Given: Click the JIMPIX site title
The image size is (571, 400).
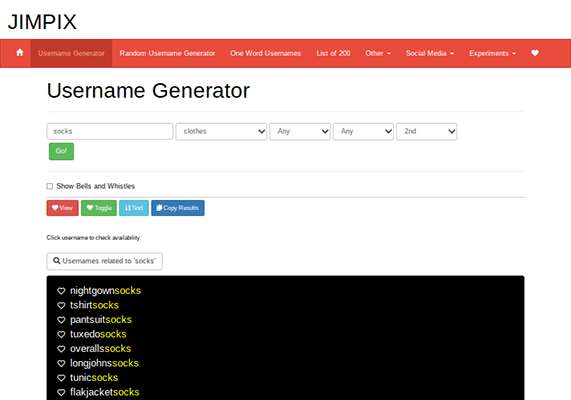Looking at the screenshot, I should click(x=42, y=21).
